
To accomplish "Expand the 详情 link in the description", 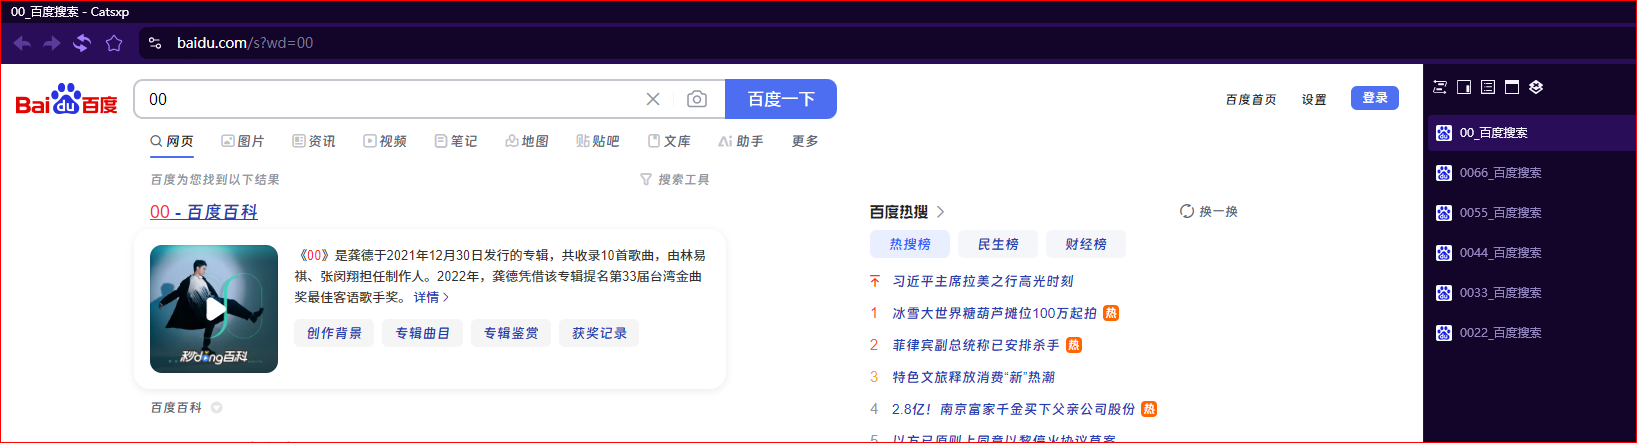I will click(431, 297).
